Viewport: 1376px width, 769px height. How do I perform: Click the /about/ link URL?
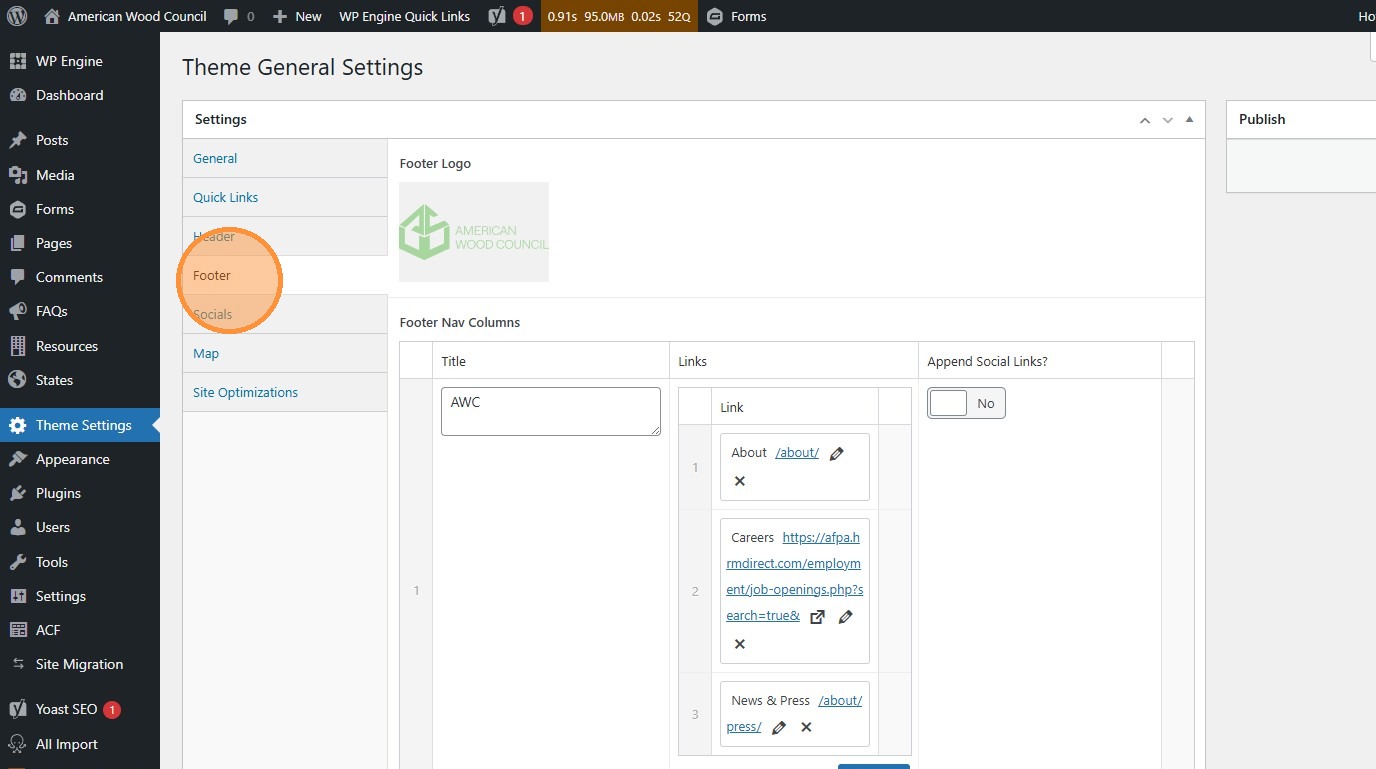point(797,453)
